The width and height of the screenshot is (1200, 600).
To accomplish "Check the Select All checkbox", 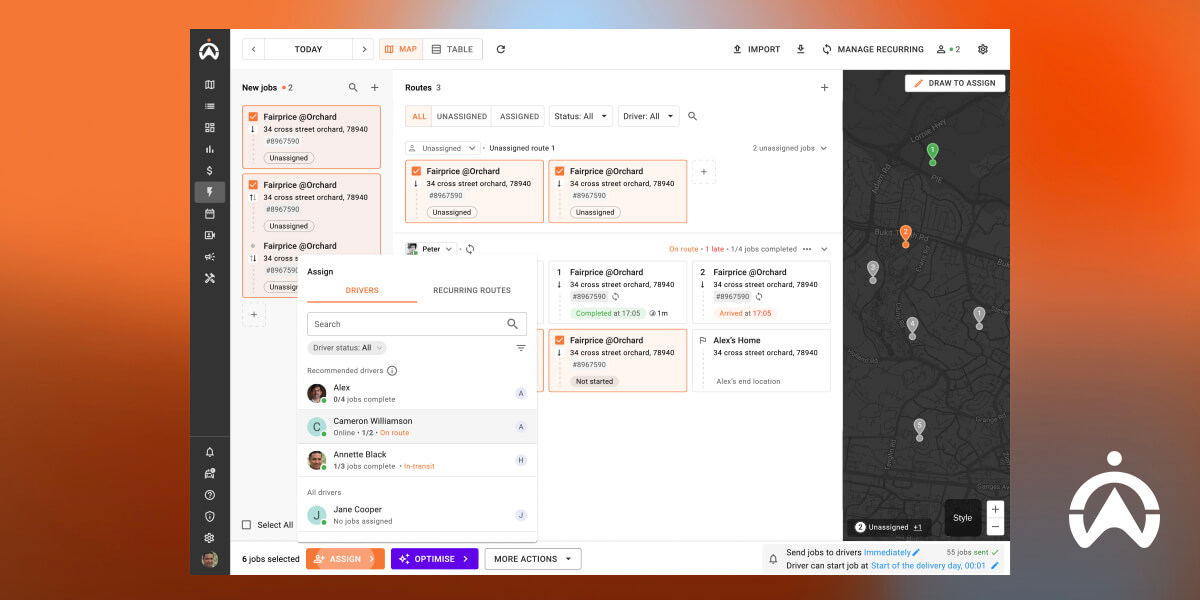I will click(245, 524).
